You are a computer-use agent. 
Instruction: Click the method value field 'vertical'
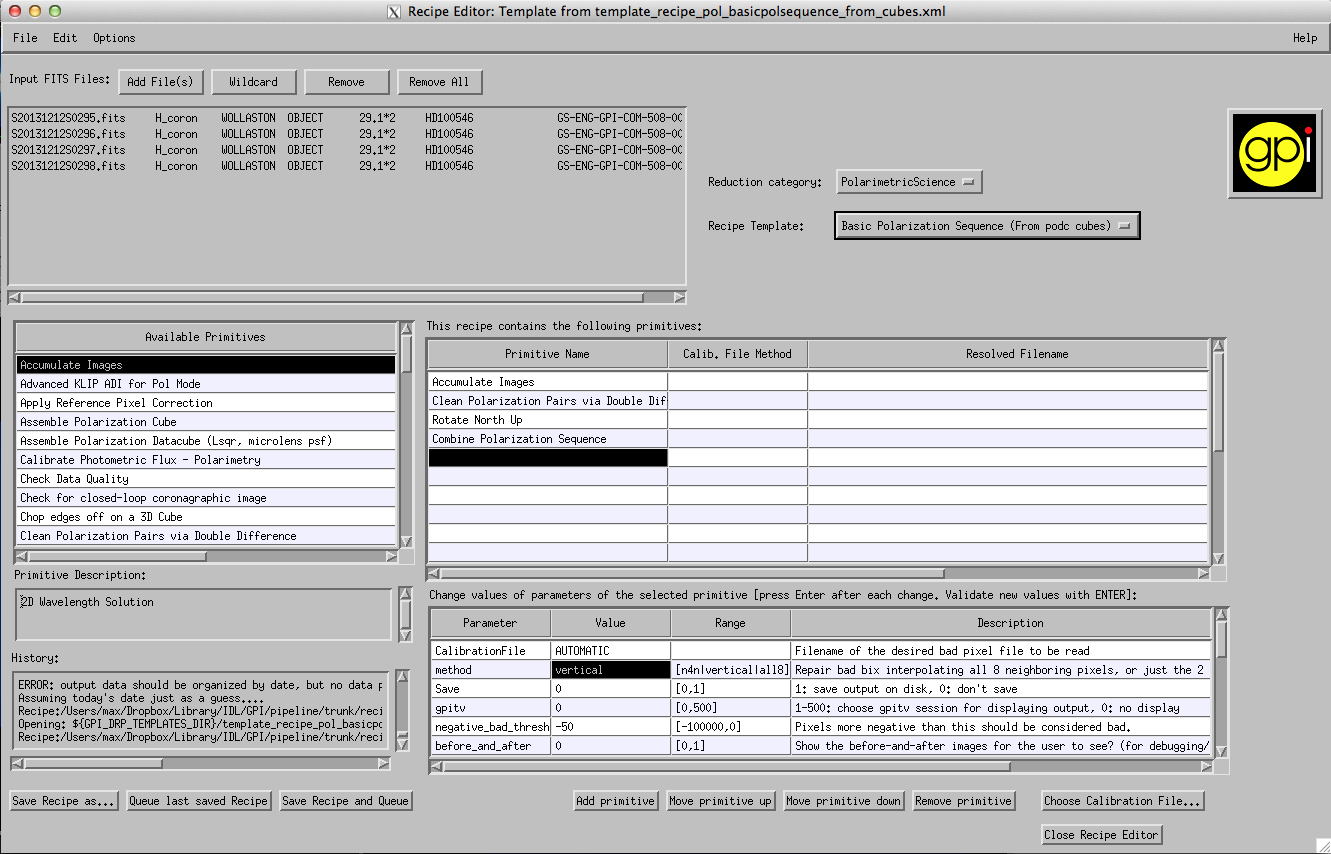coord(609,670)
